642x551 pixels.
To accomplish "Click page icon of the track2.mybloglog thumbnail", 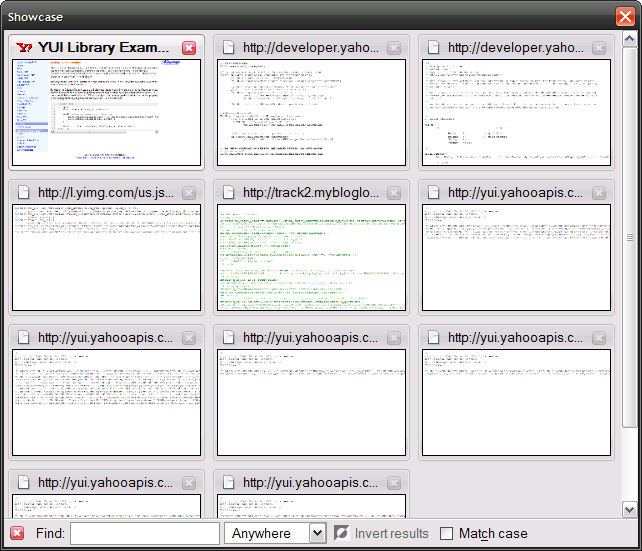I will [229, 193].
